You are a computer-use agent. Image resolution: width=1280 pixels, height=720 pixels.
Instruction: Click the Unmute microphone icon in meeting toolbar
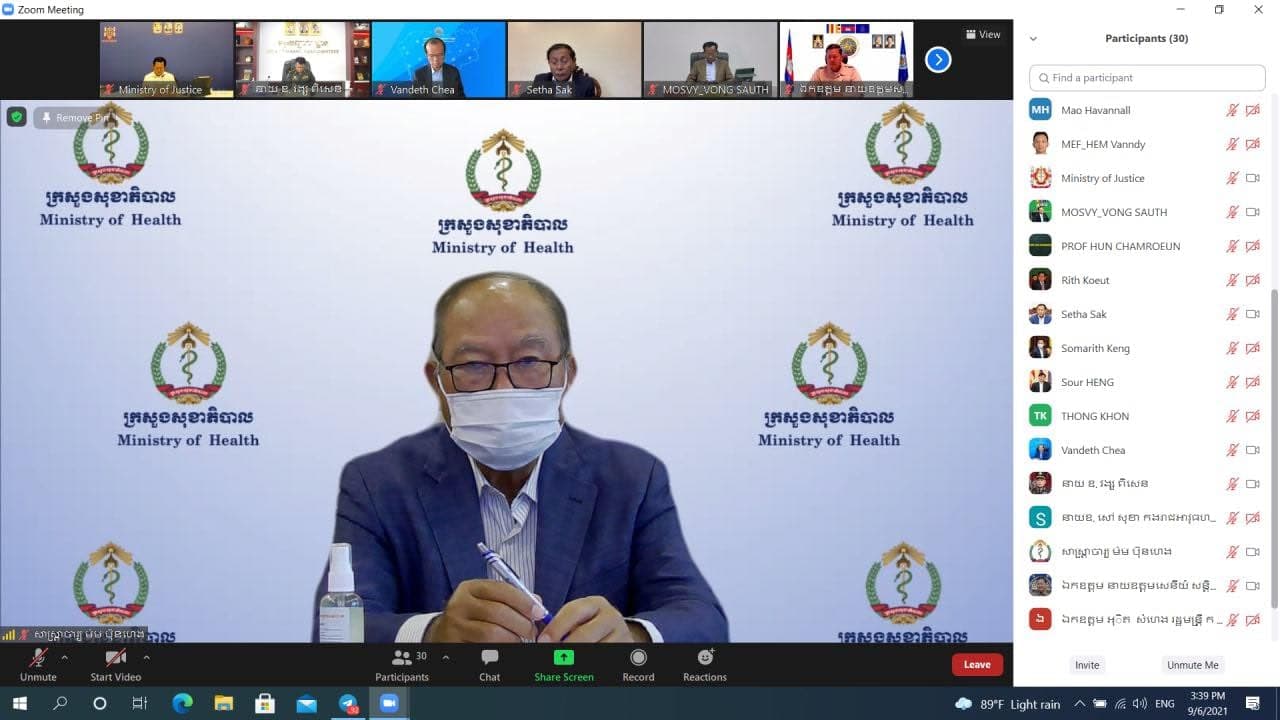(x=38, y=658)
